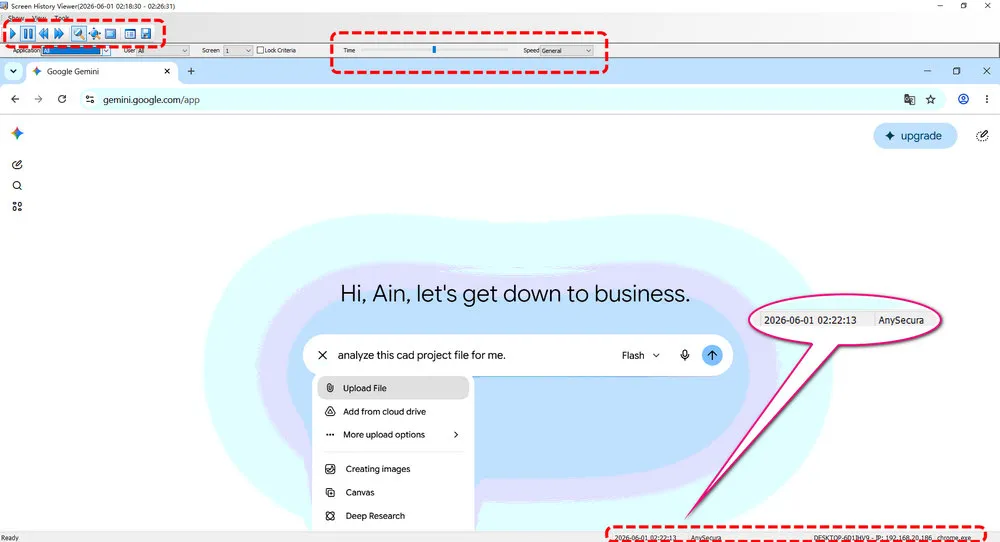The image size is (1000, 542).
Task: Click the save floppy disk icon
Action: click(146, 34)
